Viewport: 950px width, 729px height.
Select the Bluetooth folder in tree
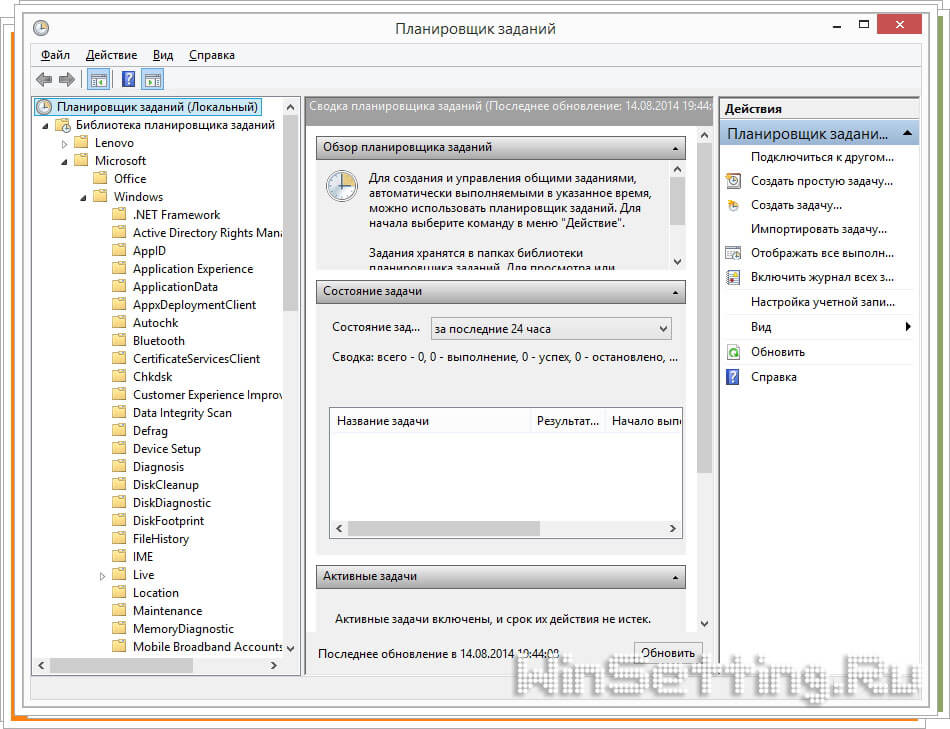point(158,341)
